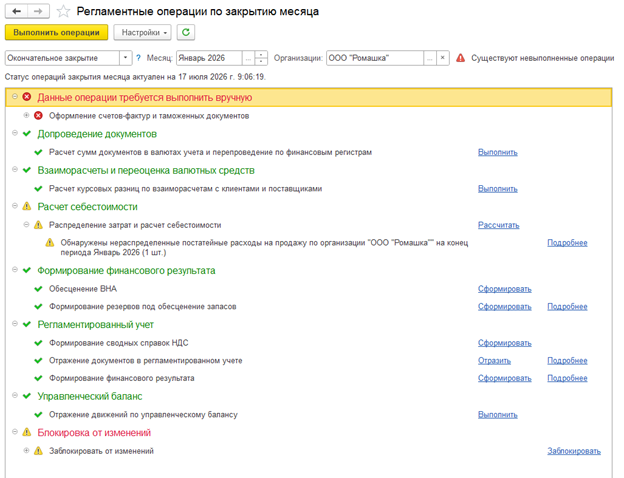This screenshot has width=624, height=478.
Task: Click the Заблокировать link
Action: pos(574,451)
